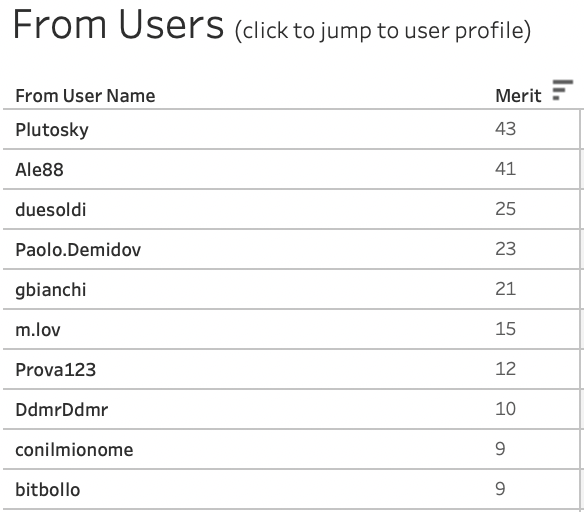584x512 pixels.
Task: Open bitbollo user profile
Action: 48,490
